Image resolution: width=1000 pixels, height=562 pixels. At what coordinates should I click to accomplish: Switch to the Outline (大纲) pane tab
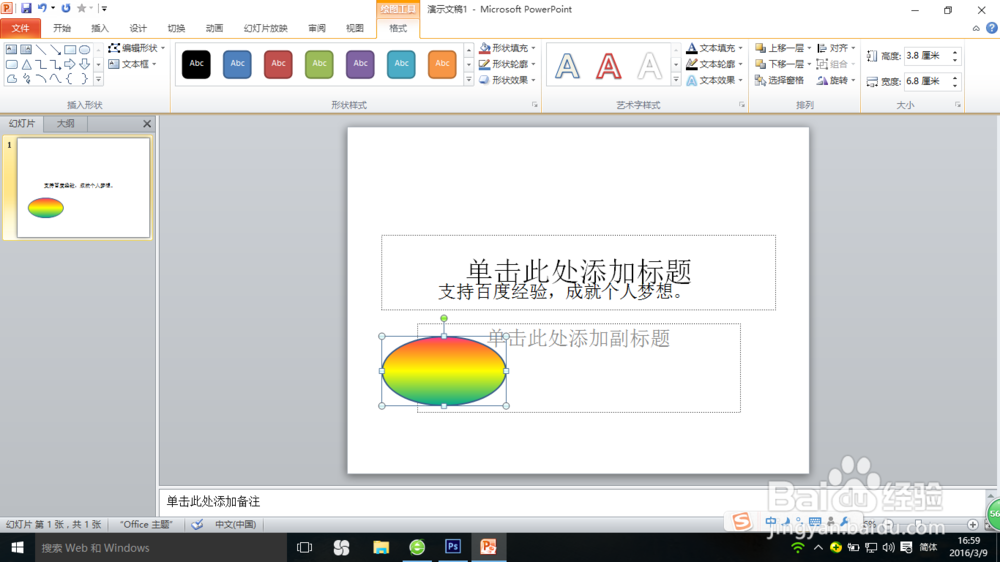66,124
